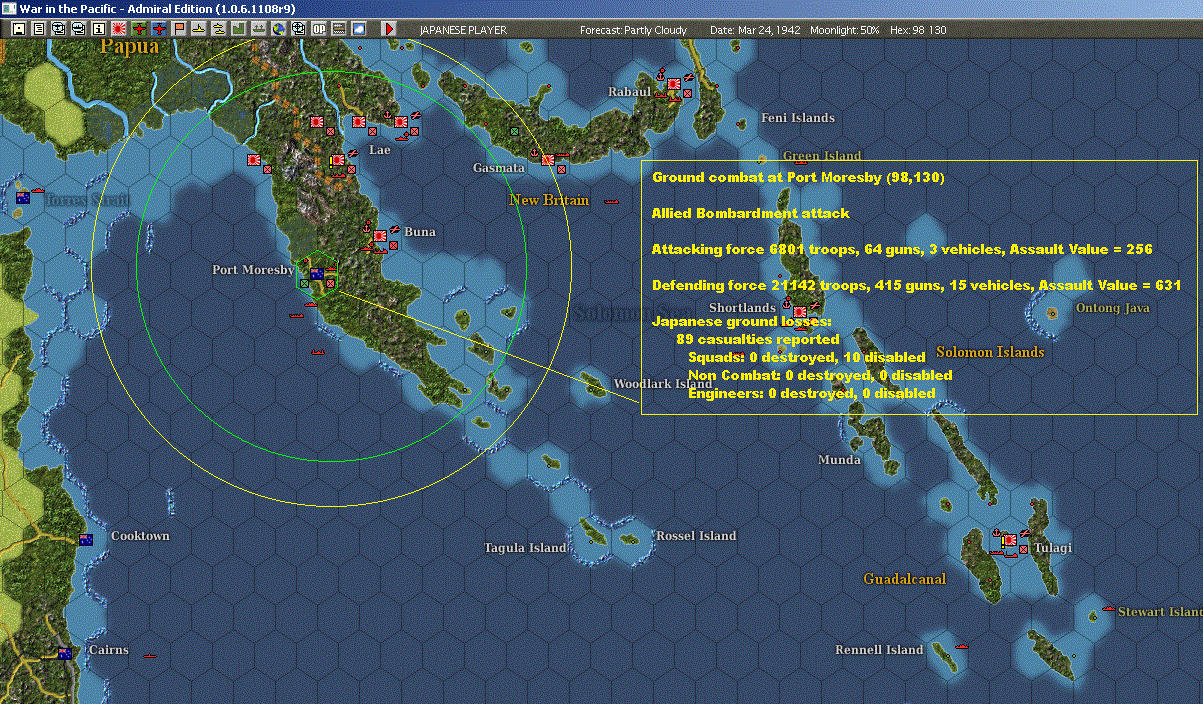Select the Japanese flag unit at Buna
Viewport: 1203px width, 704px height.
(380, 236)
